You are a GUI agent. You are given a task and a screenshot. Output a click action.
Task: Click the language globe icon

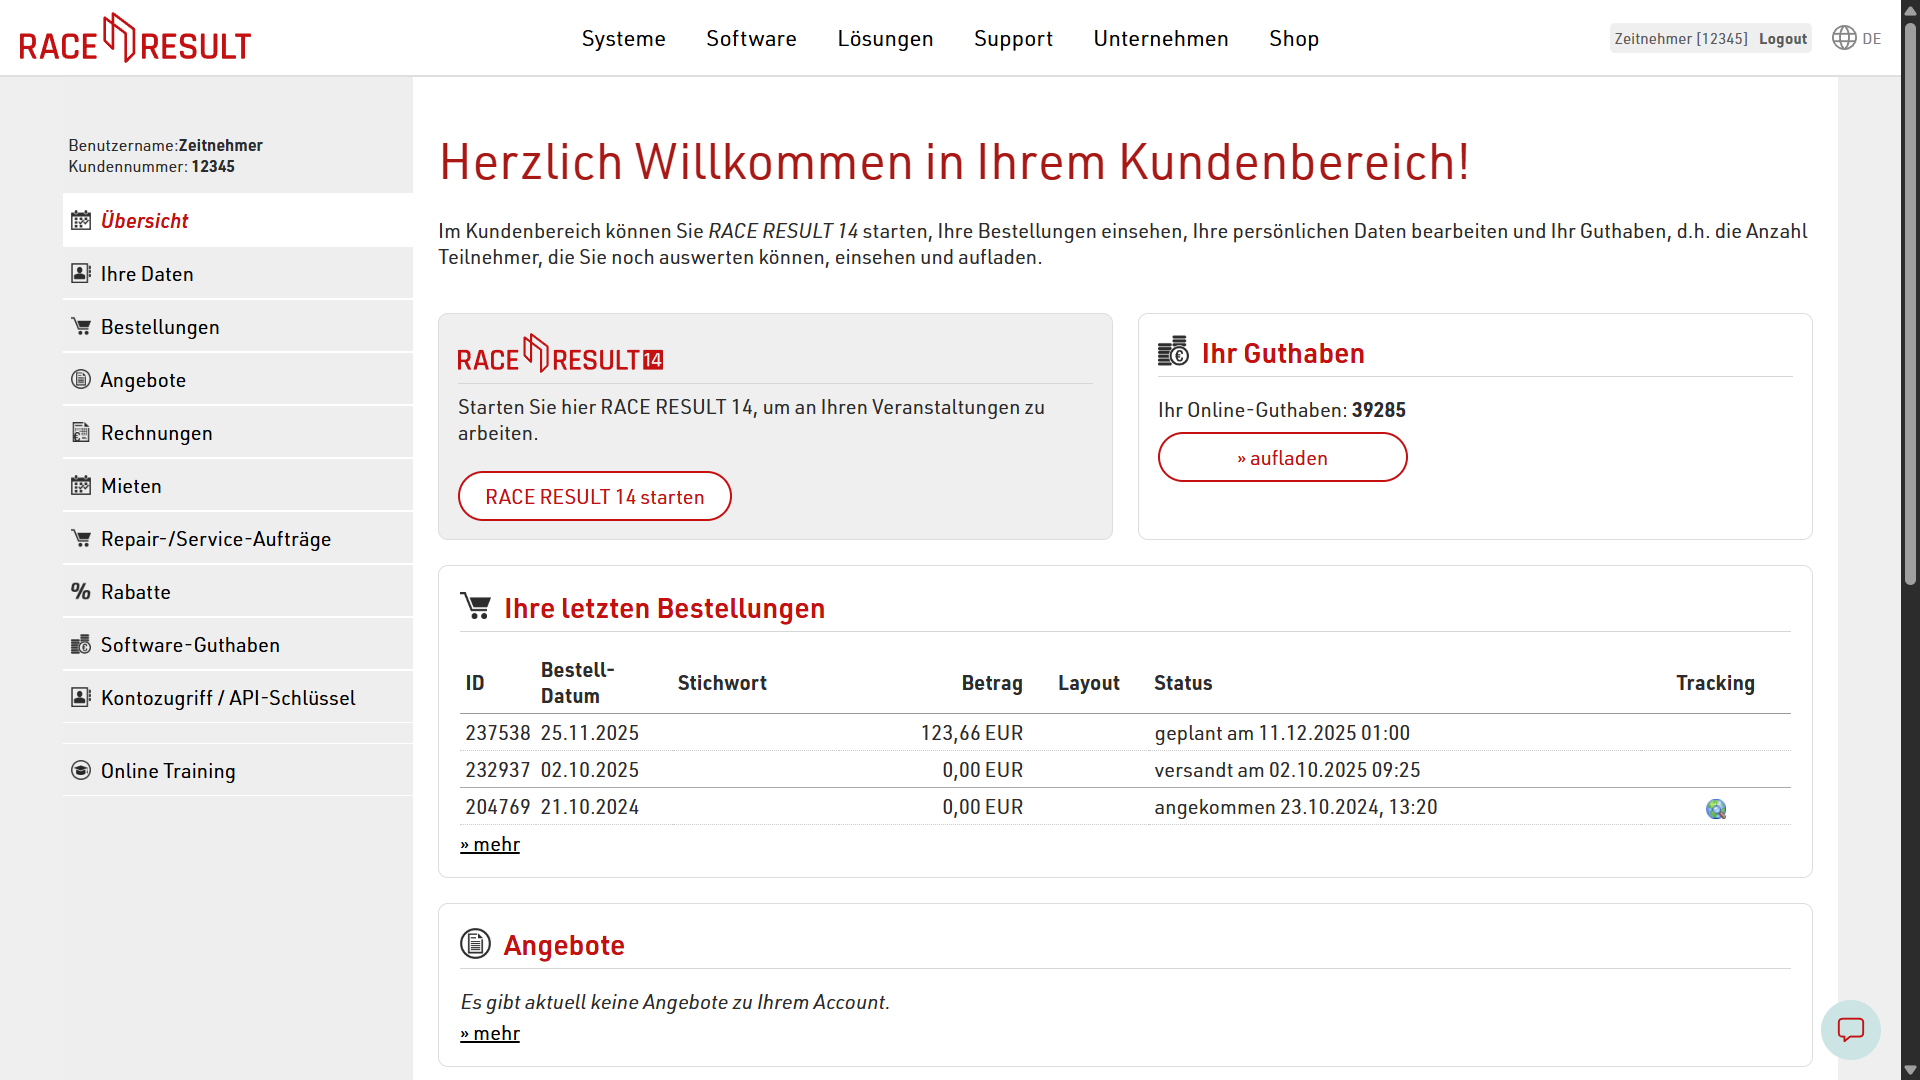pyautogui.click(x=1843, y=38)
